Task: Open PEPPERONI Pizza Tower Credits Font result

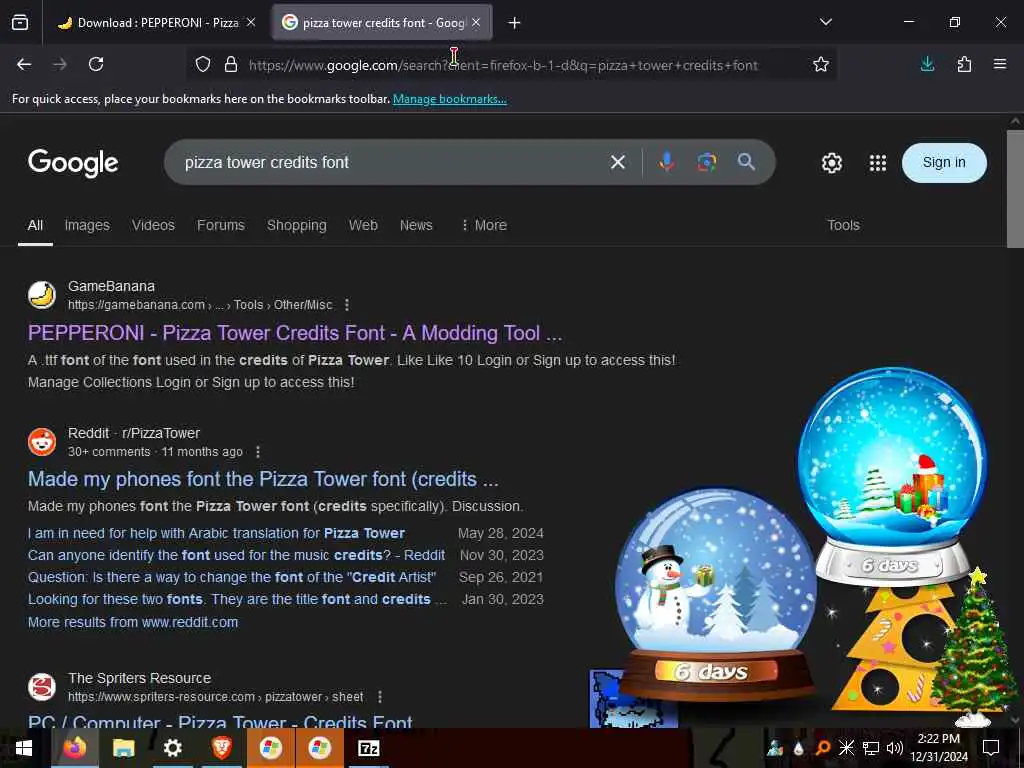Action: 295,333
